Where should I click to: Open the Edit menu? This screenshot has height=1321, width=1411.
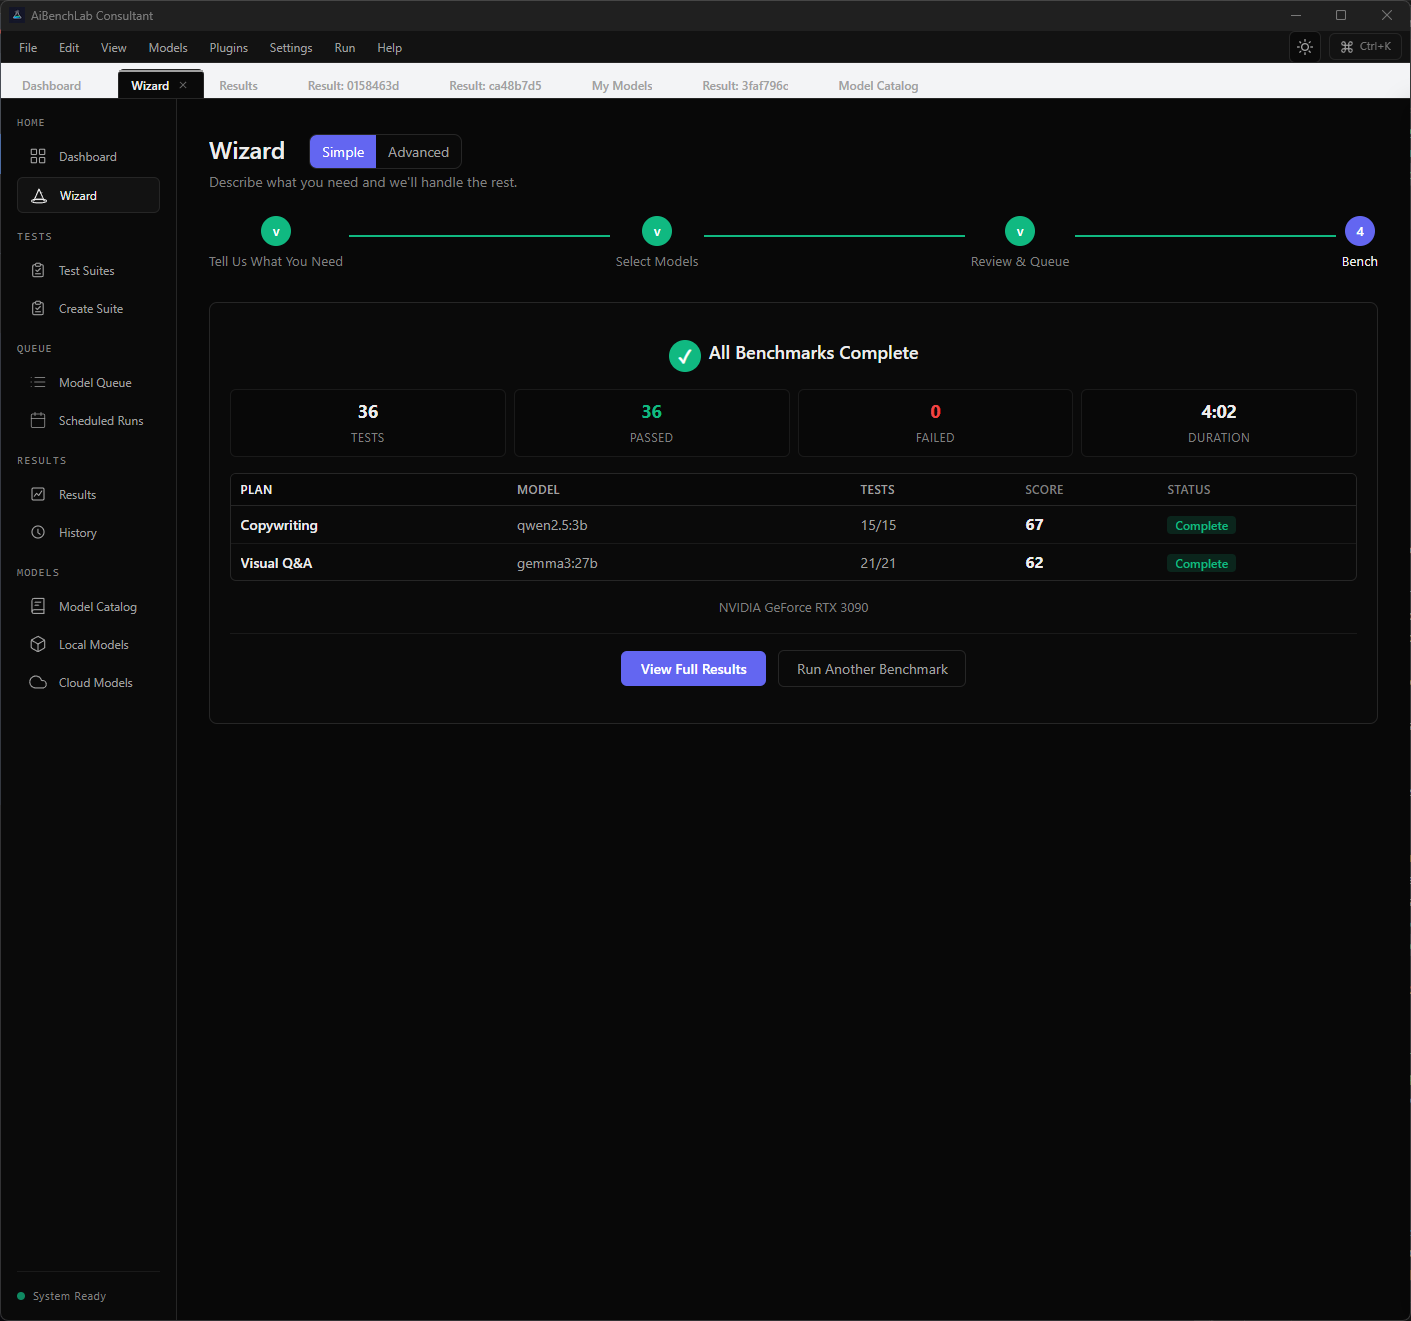tap(69, 48)
